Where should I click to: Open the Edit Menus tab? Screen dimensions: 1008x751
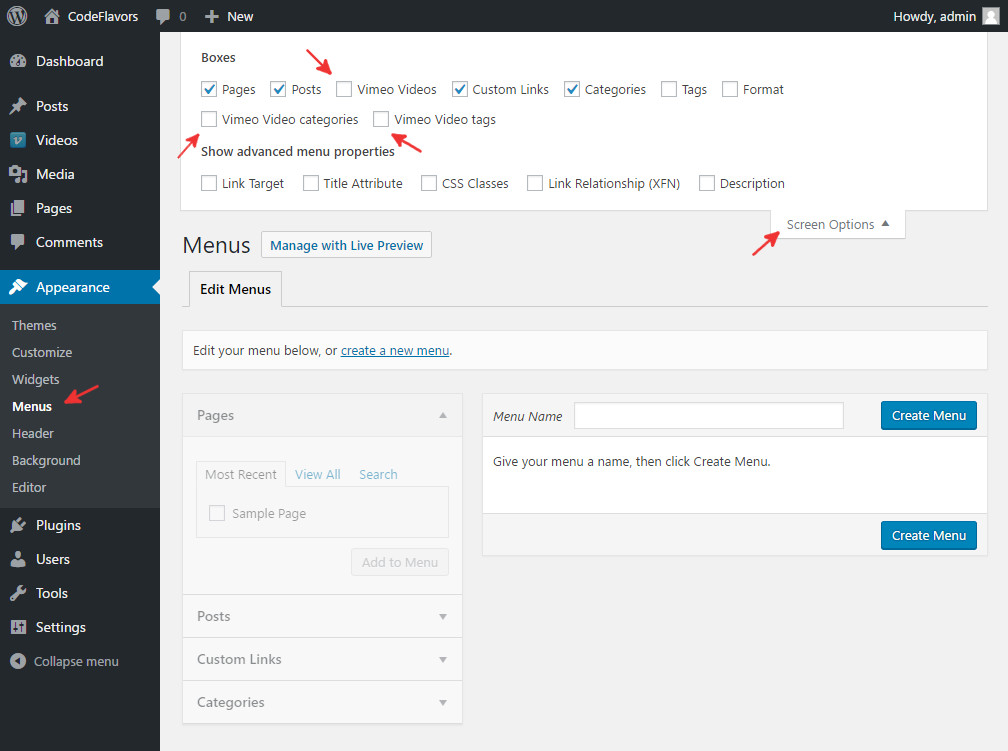pyautogui.click(x=235, y=289)
